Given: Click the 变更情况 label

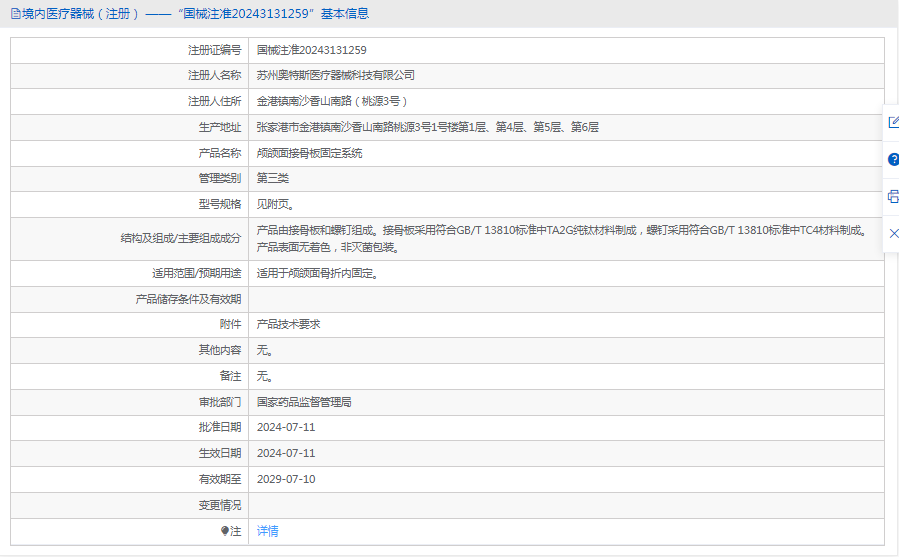Looking at the screenshot, I should pyautogui.click(x=220, y=505).
